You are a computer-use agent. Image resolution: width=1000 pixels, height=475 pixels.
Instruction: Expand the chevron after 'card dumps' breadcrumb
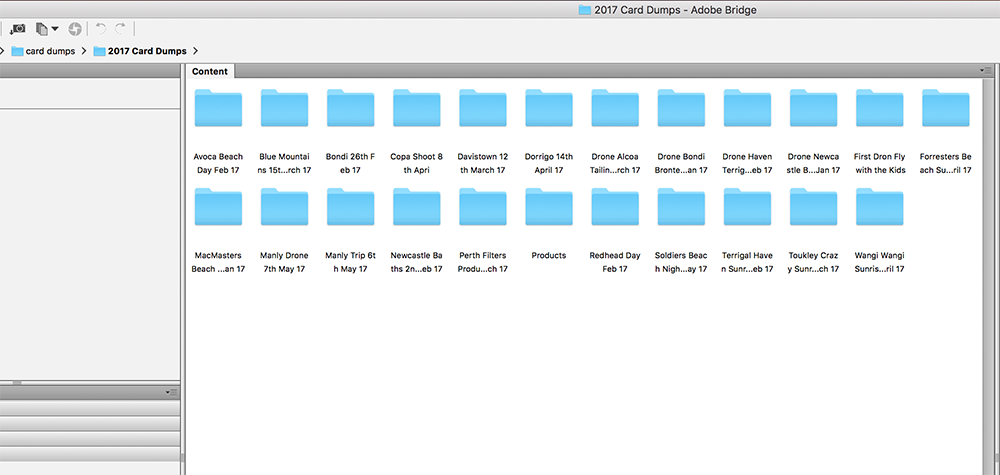coord(84,51)
